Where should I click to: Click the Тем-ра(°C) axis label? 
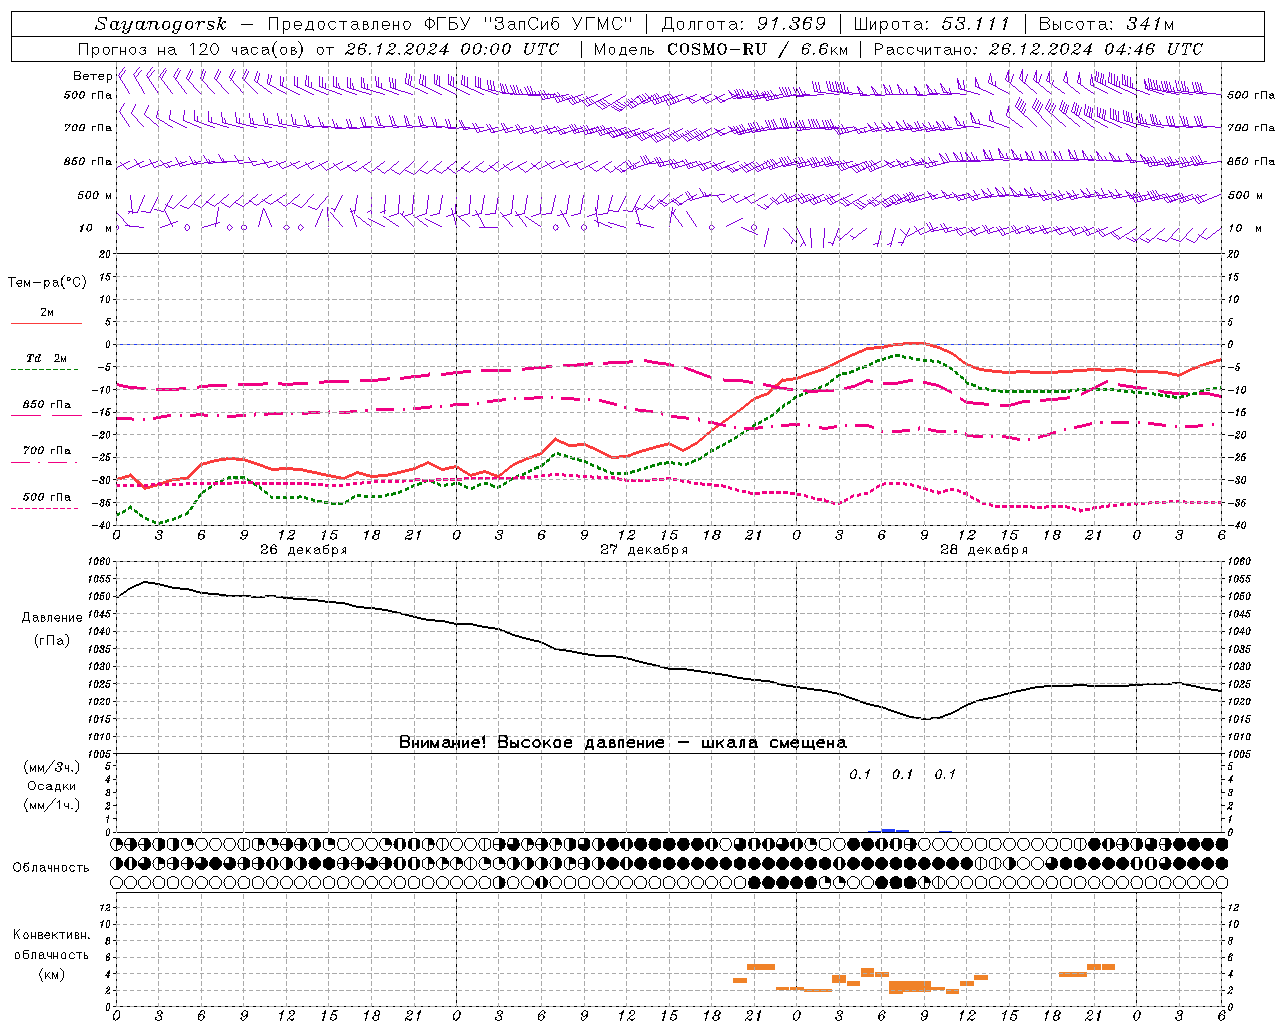tap(47, 283)
